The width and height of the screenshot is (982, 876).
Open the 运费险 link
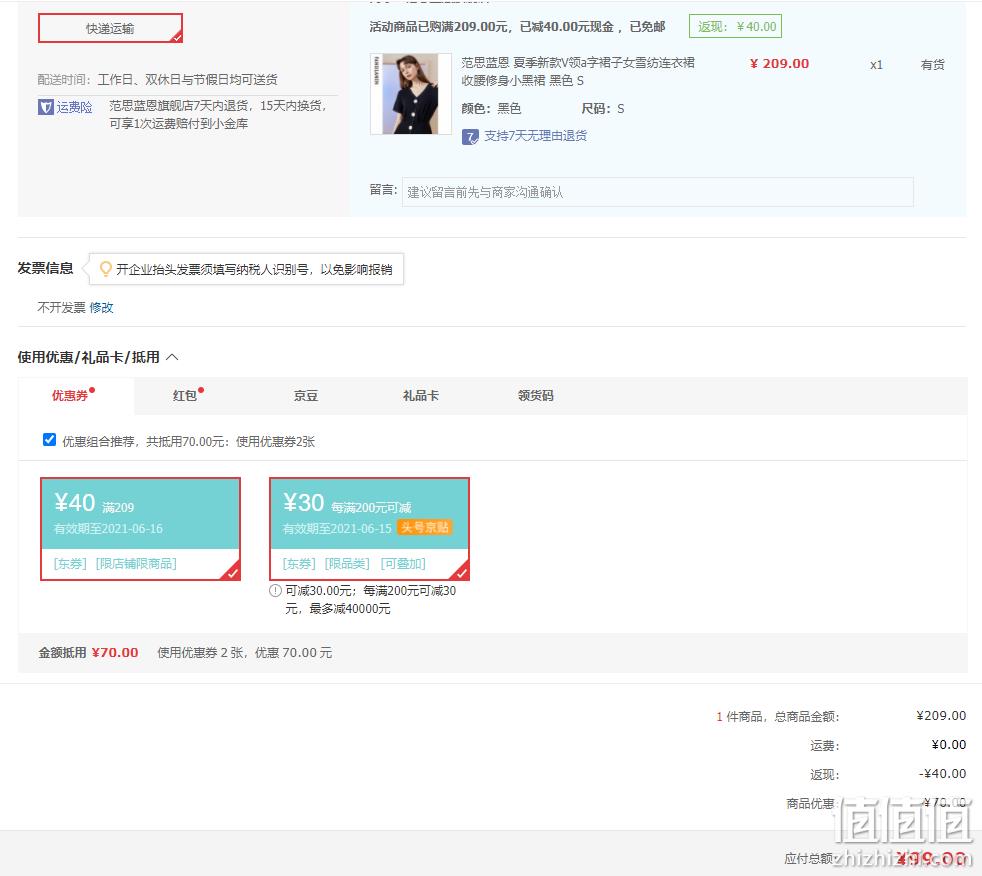pos(75,107)
